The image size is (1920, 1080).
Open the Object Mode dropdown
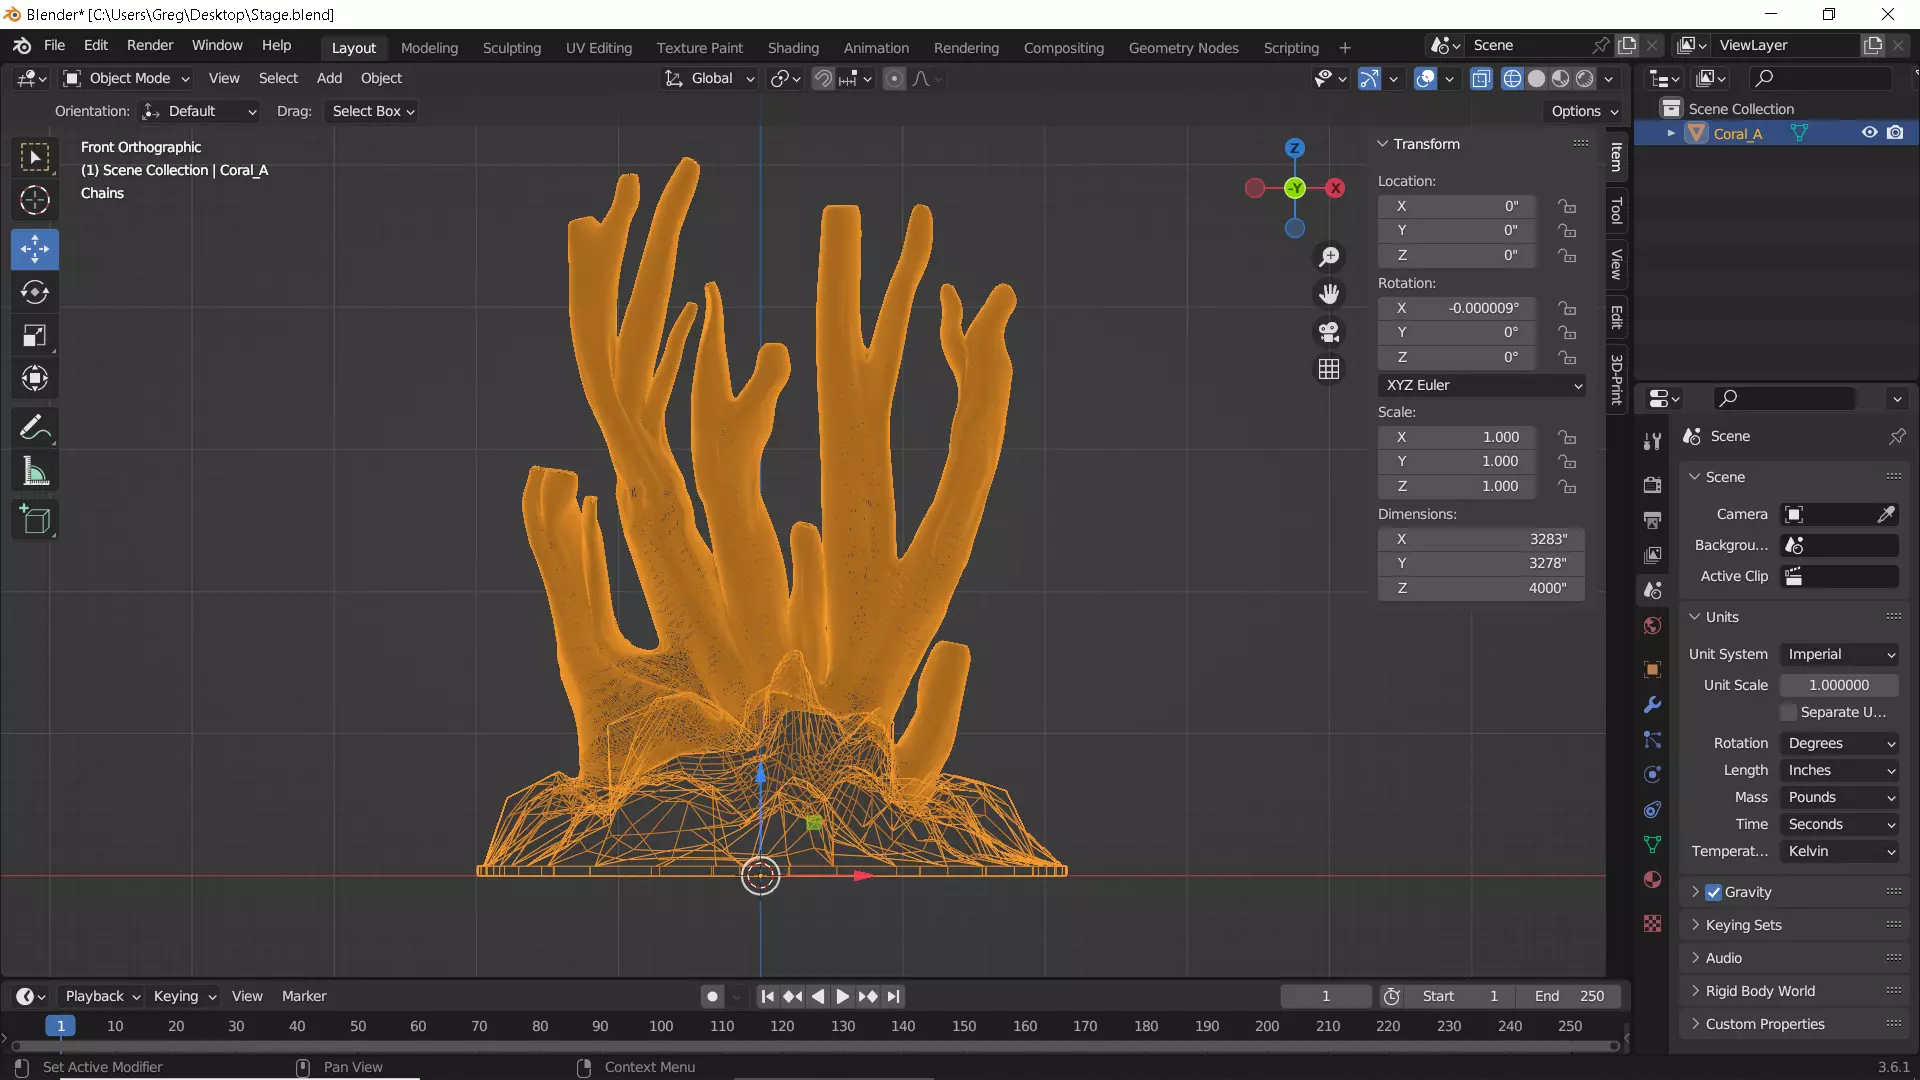pyautogui.click(x=126, y=78)
